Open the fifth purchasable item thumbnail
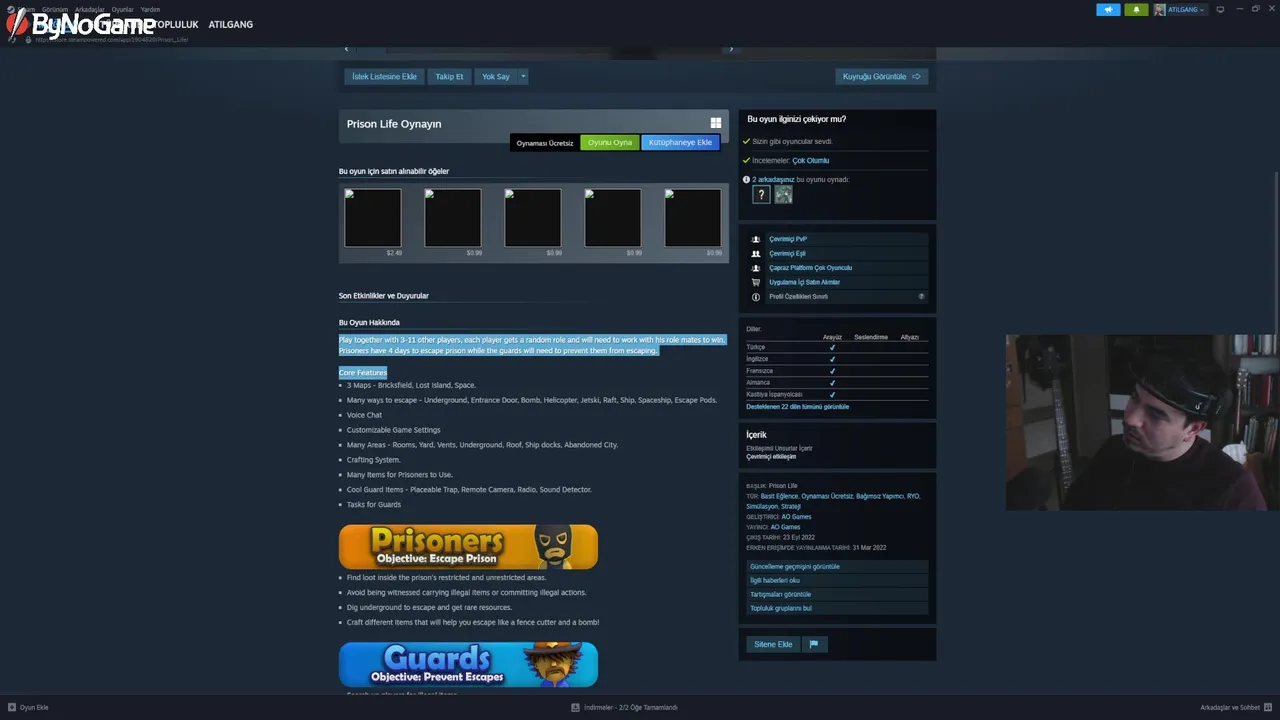The width and height of the screenshot is (1280, 720). 693,218
